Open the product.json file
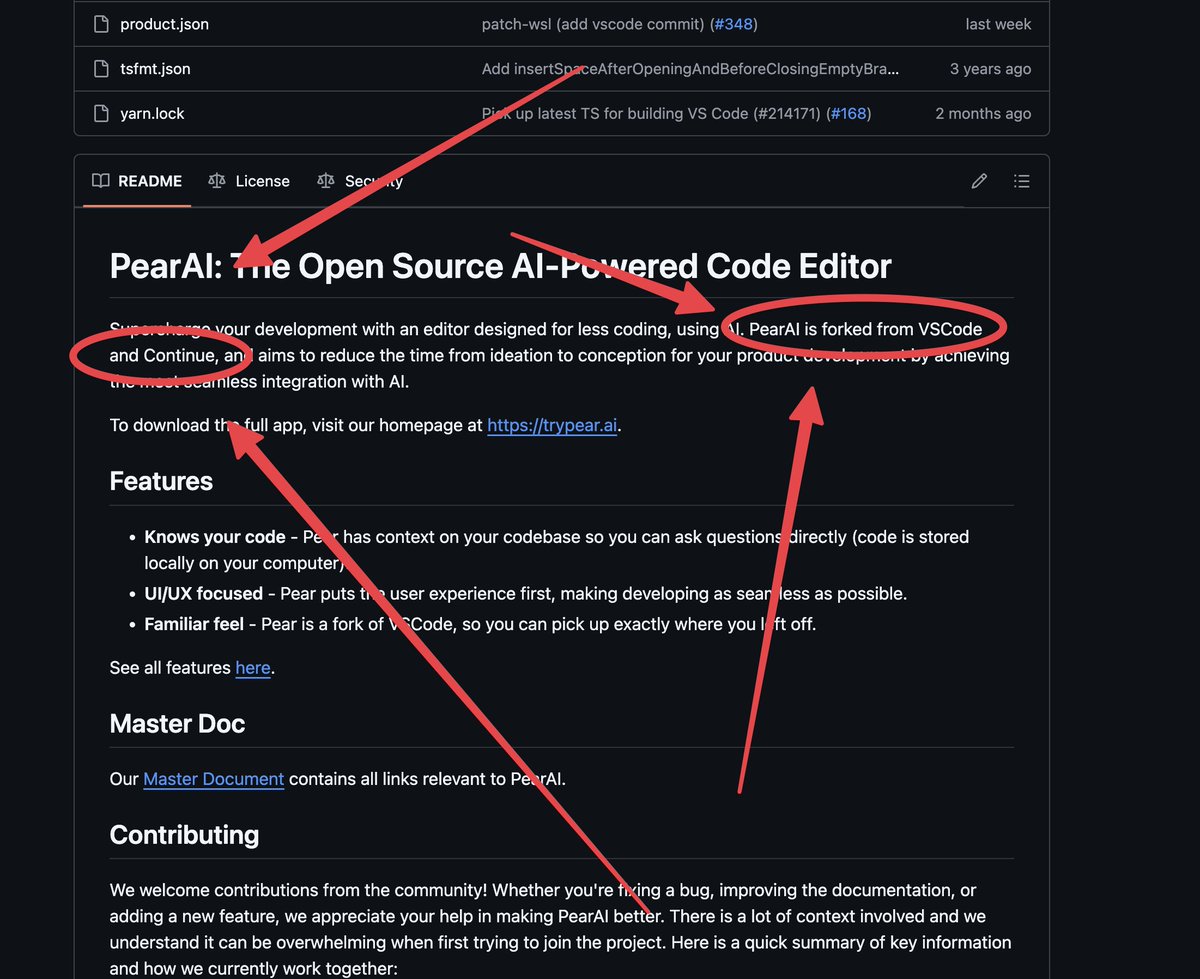1200x979 pixels. coord(164,24)
